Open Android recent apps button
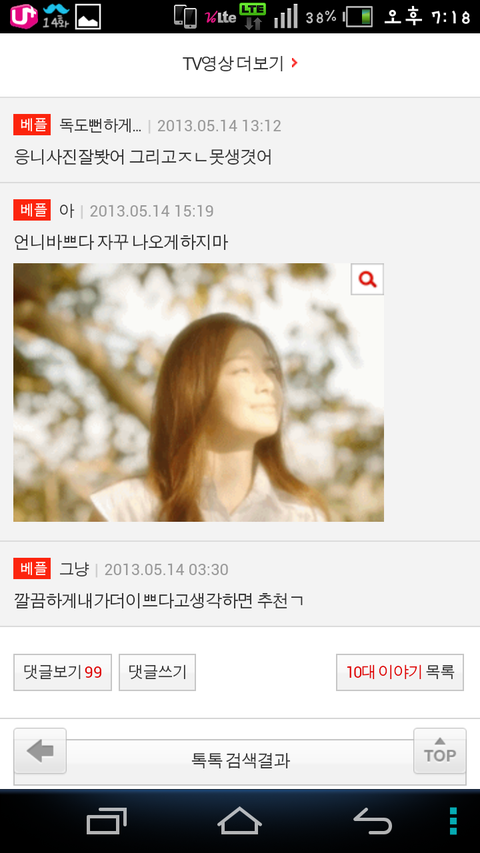 tap(107, 821)
